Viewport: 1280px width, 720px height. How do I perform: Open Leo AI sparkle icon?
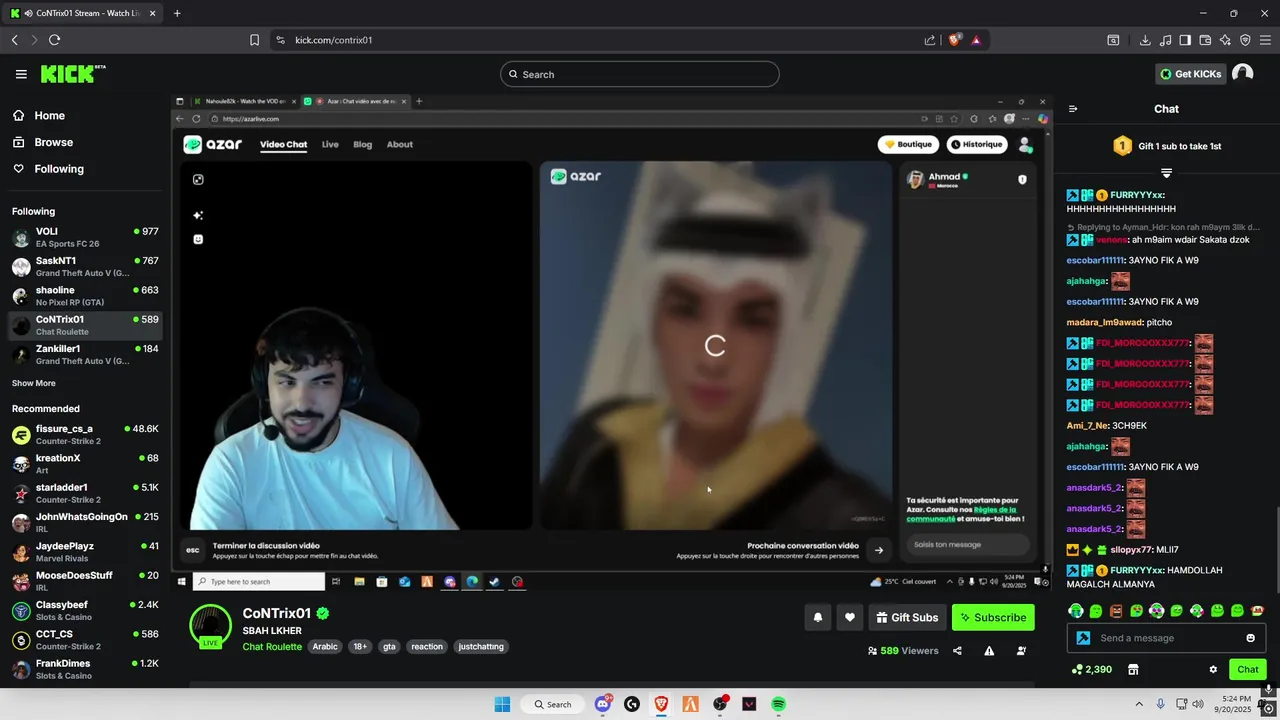coord(1225,40)
